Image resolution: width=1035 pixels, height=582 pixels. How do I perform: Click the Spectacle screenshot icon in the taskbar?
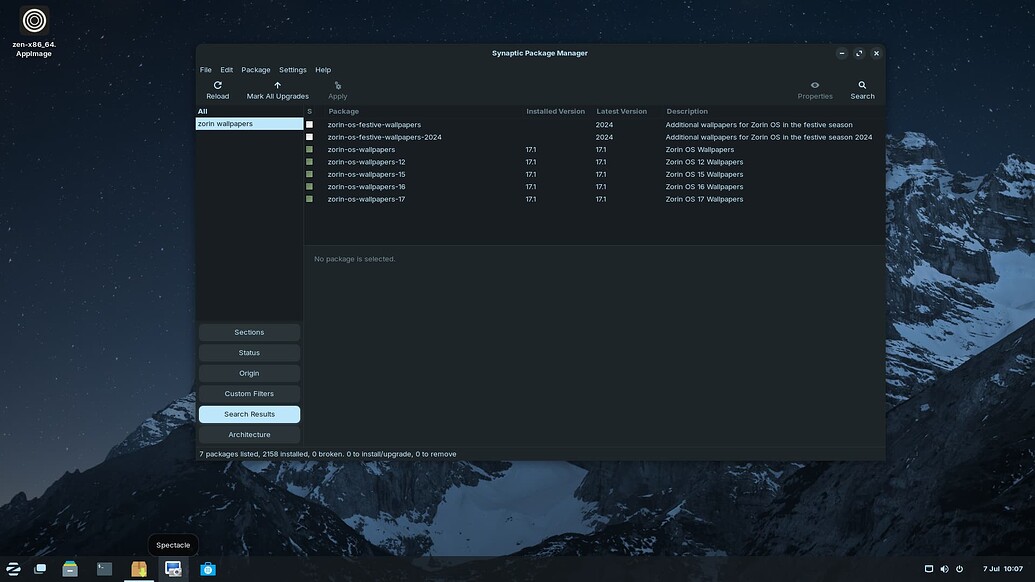(172, 567)
